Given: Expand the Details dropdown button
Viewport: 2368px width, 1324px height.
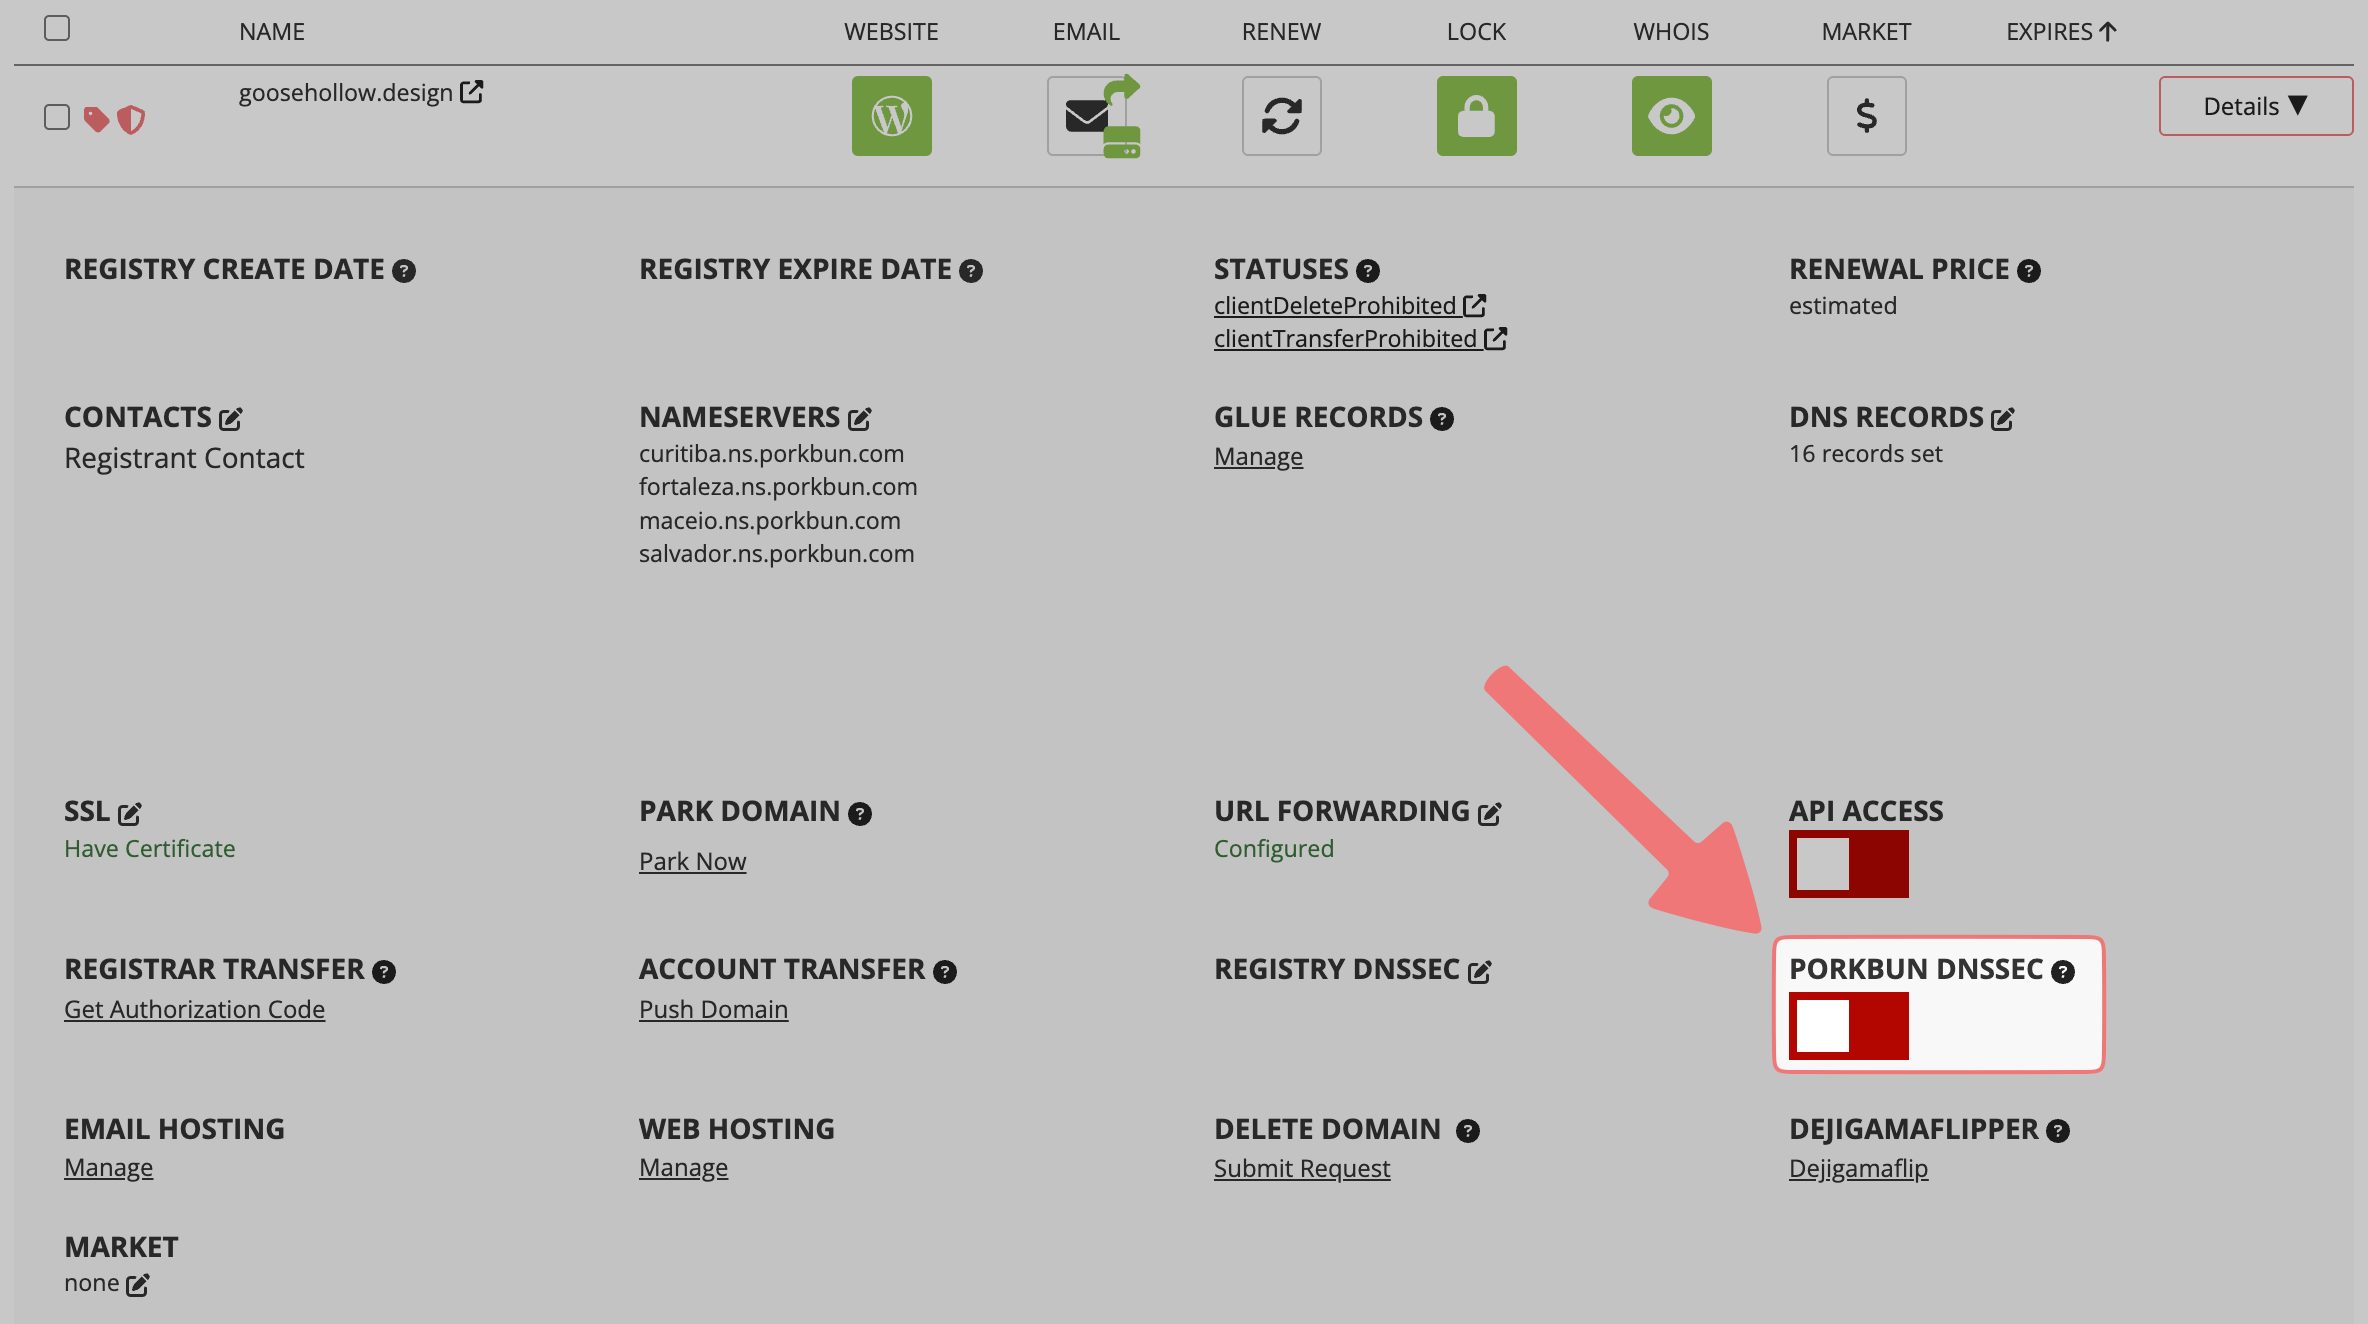Looking at the screenshot, I should (2255, 106).
